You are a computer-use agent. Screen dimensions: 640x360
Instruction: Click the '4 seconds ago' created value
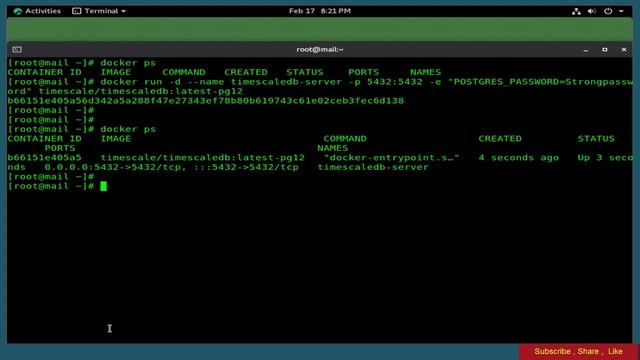518,158
